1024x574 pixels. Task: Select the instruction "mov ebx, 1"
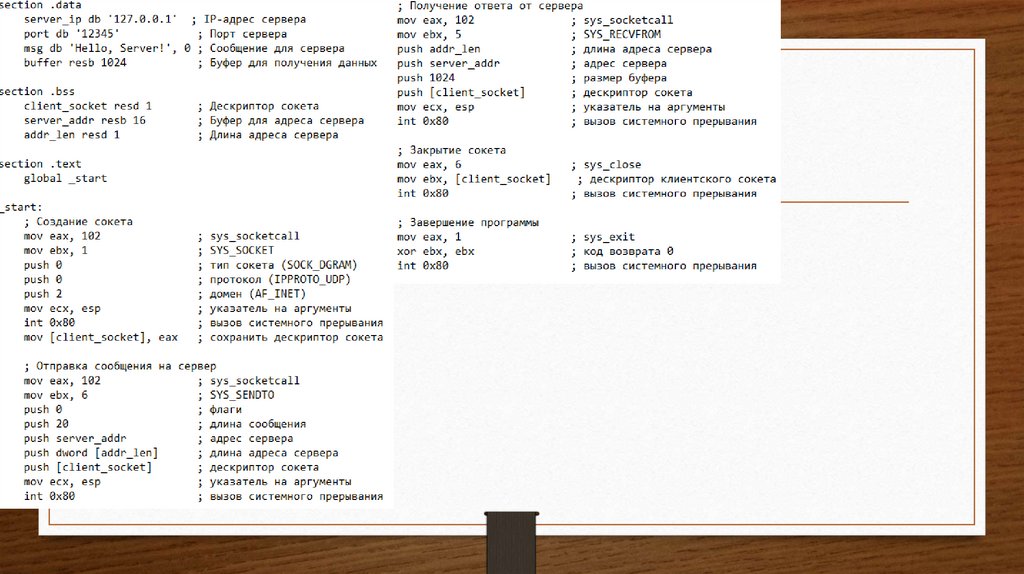[x=56, y=250]
